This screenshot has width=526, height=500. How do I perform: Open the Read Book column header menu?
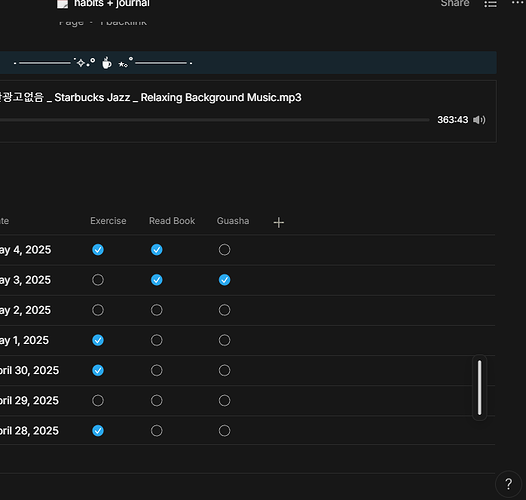click(x=172, y=221)
